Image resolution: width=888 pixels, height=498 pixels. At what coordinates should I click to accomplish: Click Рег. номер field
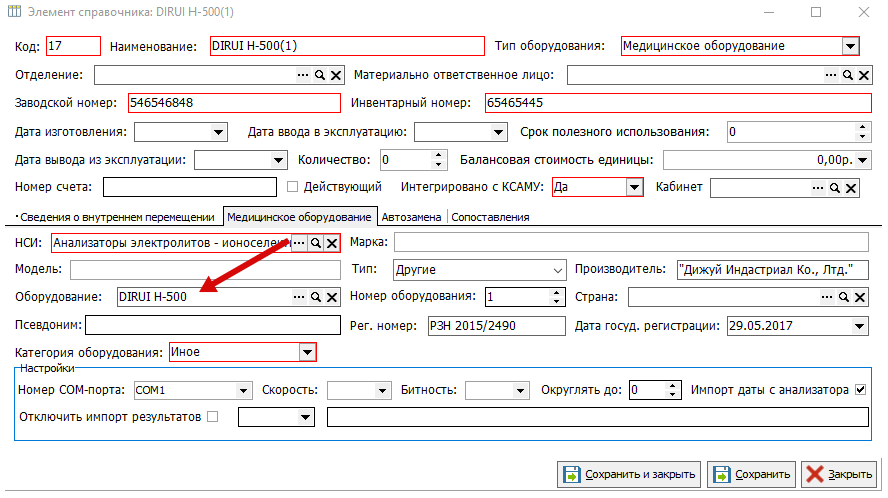tap(496, 326)
